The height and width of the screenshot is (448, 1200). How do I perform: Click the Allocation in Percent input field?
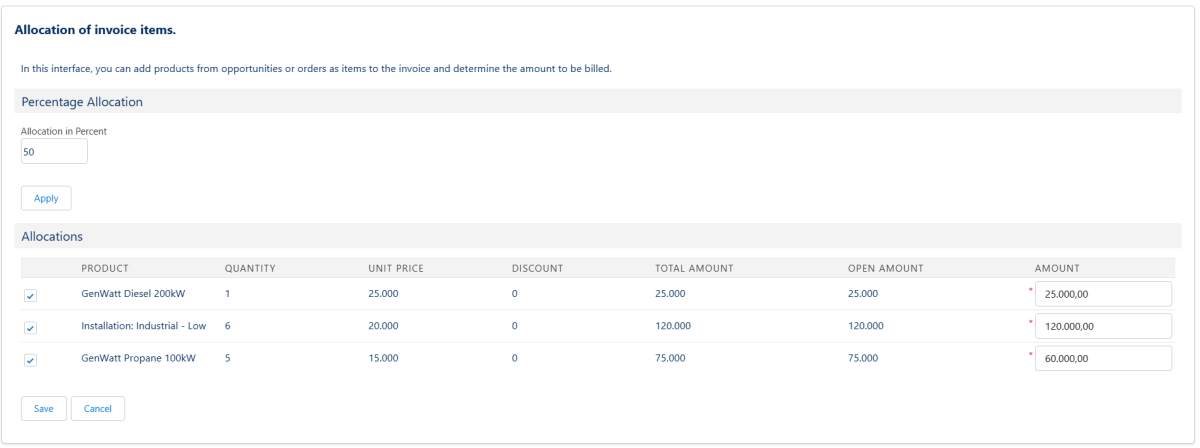point(54,151)
